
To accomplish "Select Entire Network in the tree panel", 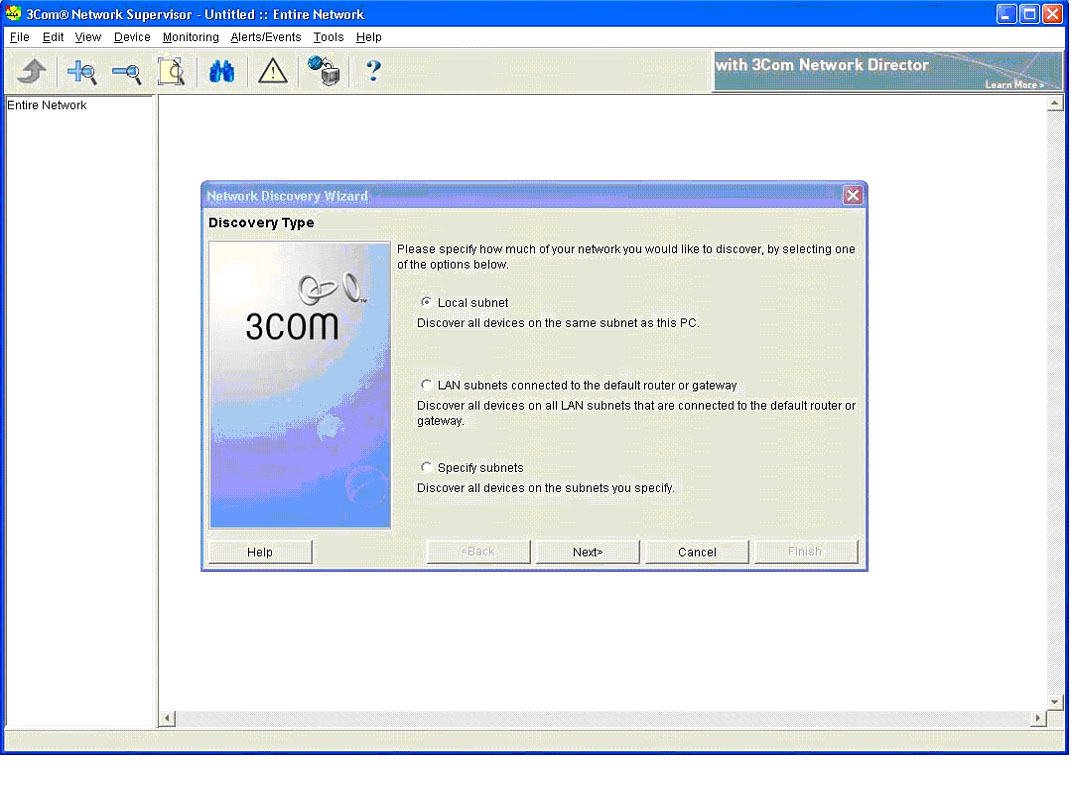I will 46,105.
